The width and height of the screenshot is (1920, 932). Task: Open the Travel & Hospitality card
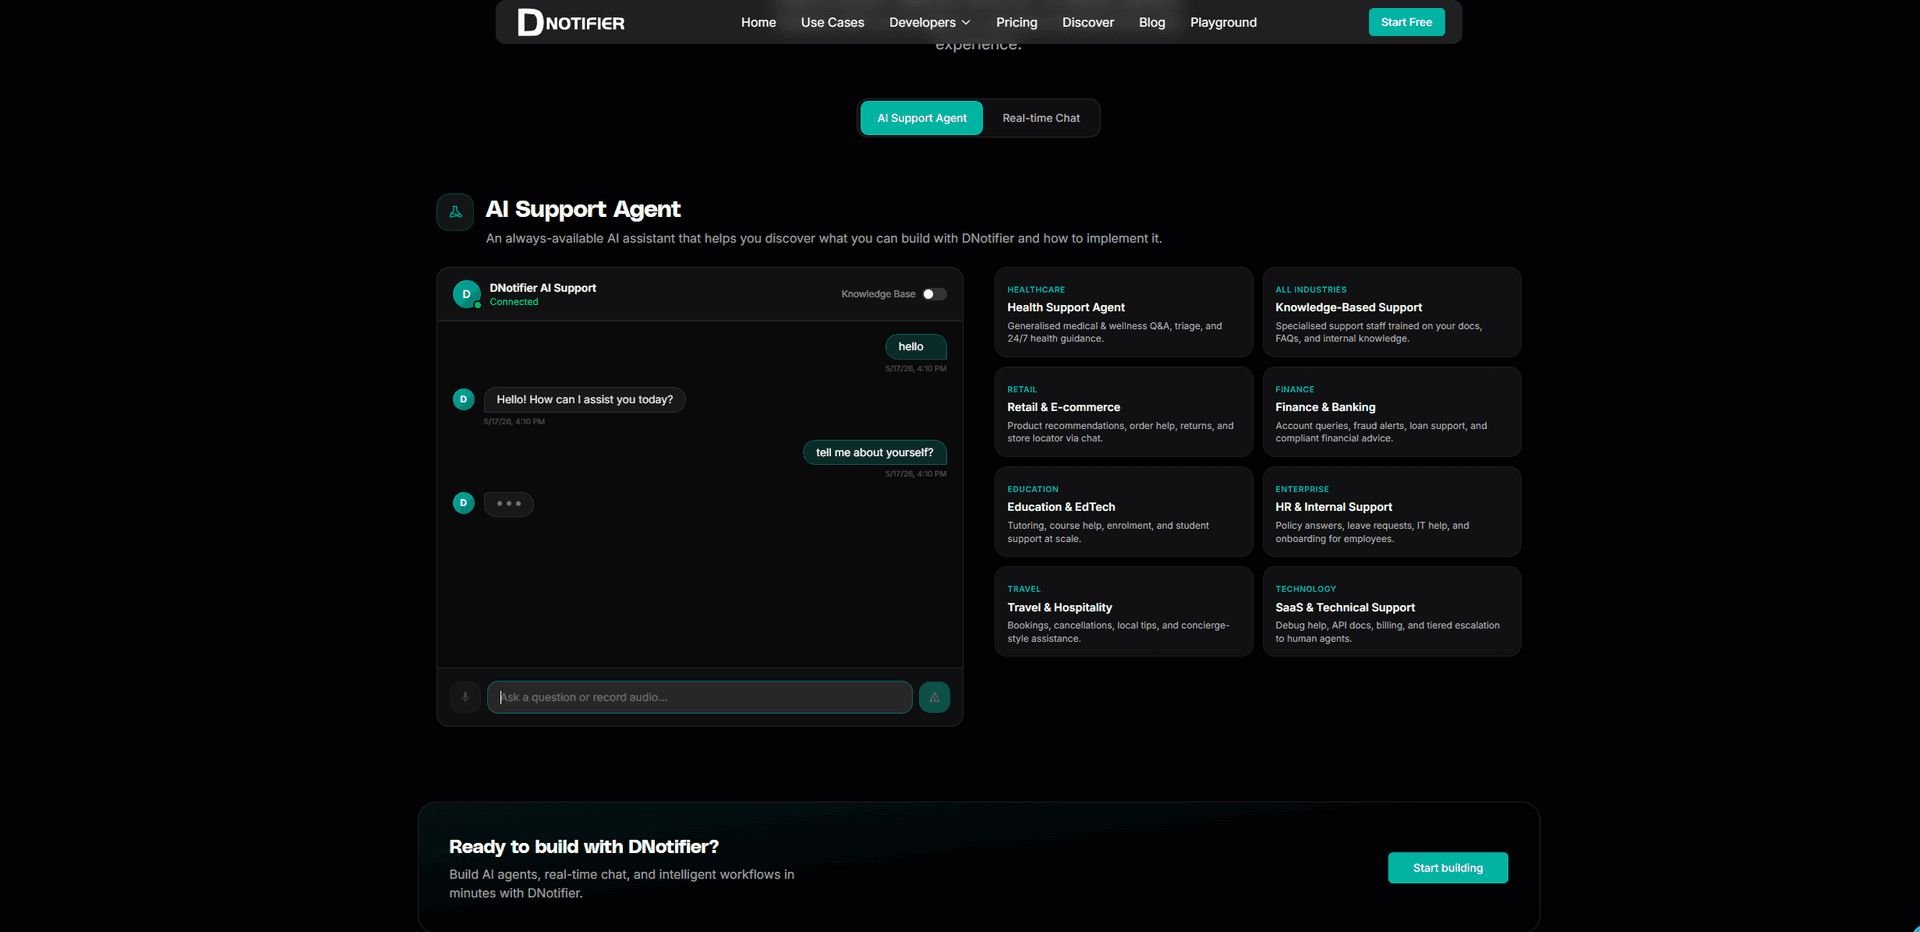pos(1124,612)
